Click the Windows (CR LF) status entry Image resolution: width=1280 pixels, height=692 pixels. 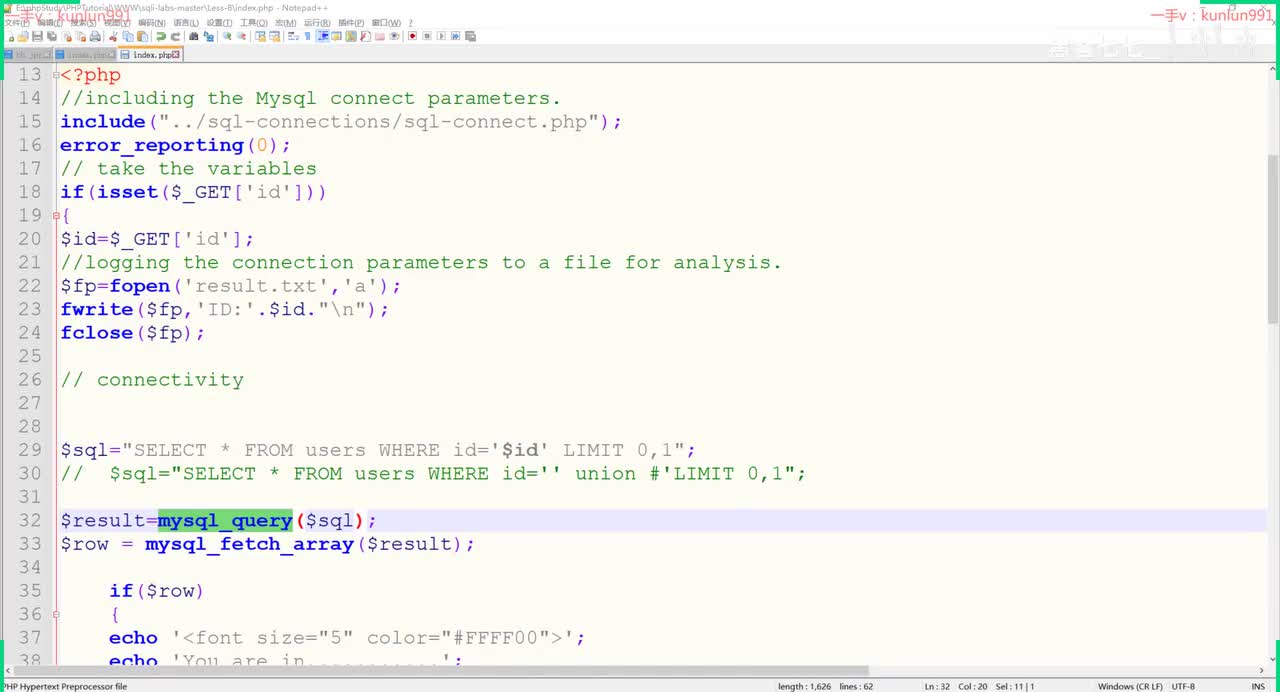click(1129, 686)
